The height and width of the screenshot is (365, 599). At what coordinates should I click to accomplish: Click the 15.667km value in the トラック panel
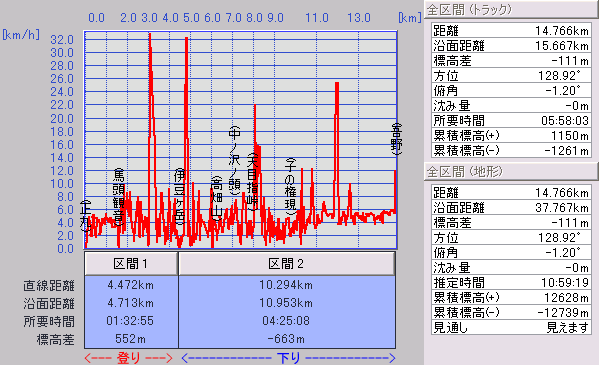pyautogui.click(x=562, y=46)
